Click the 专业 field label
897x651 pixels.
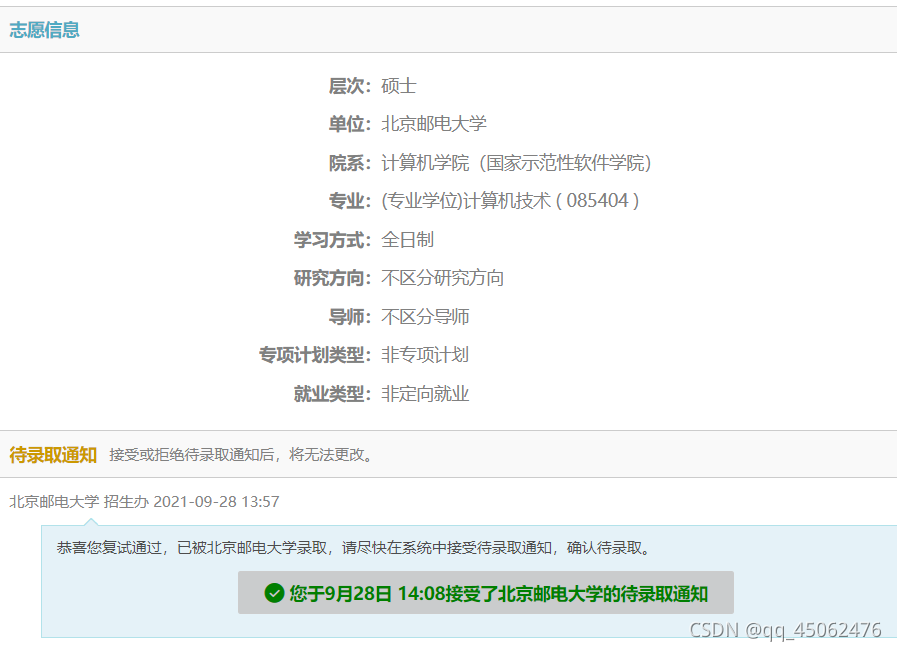click(350, 201)
